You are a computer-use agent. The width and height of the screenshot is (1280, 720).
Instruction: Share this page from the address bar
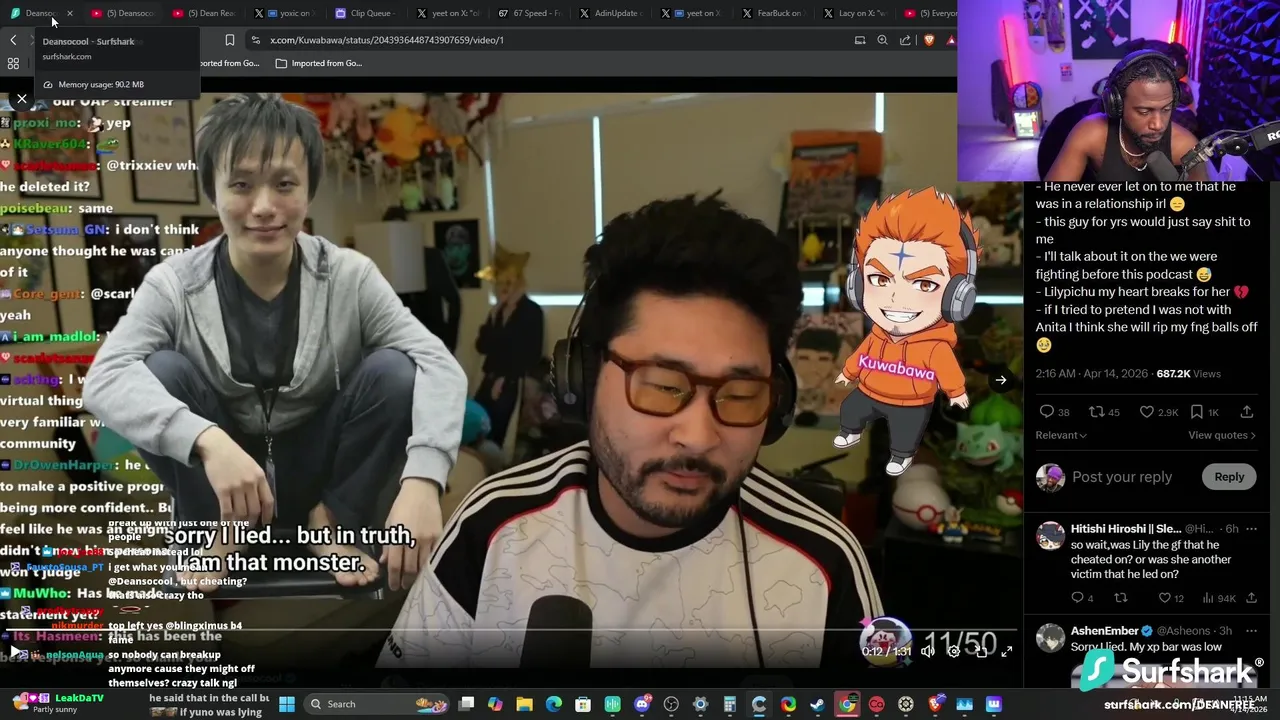pyautogui.click(x=905, y=40)
